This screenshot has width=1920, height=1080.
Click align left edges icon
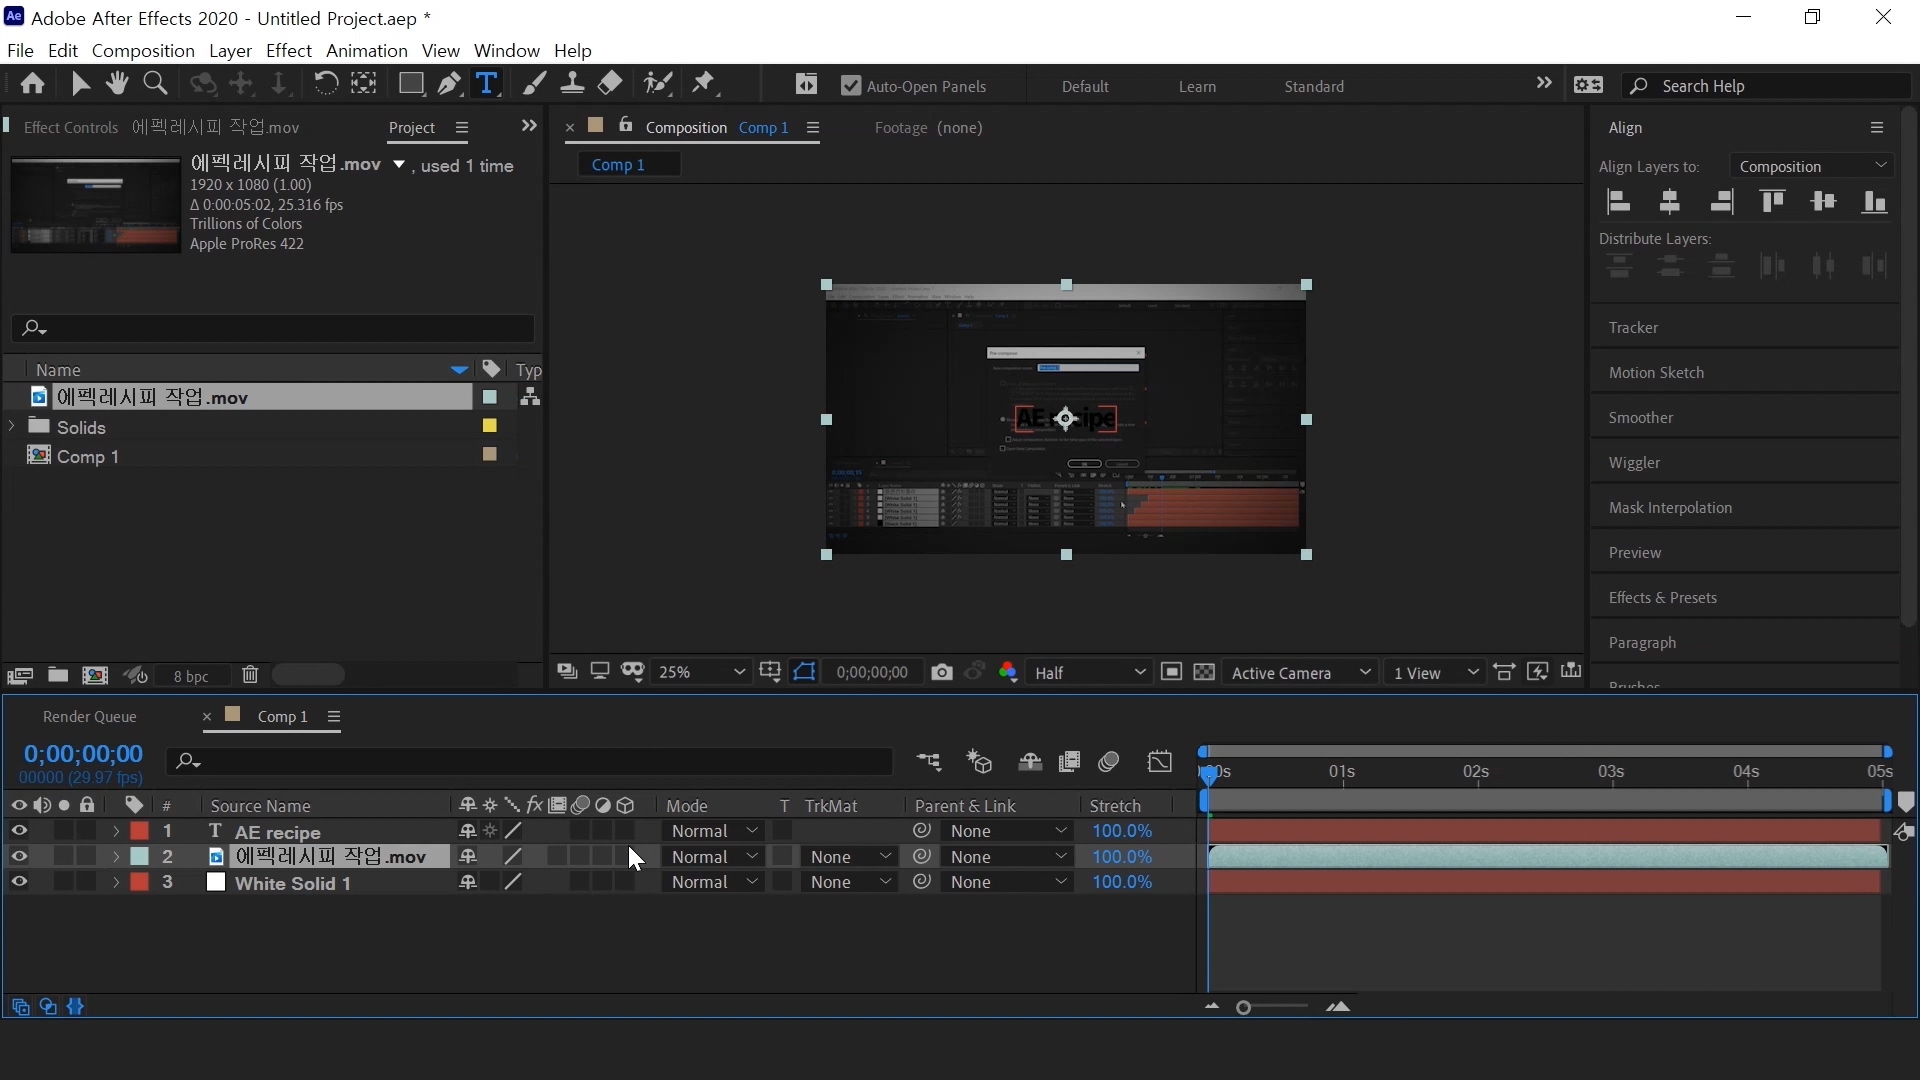pos(1619,203)
